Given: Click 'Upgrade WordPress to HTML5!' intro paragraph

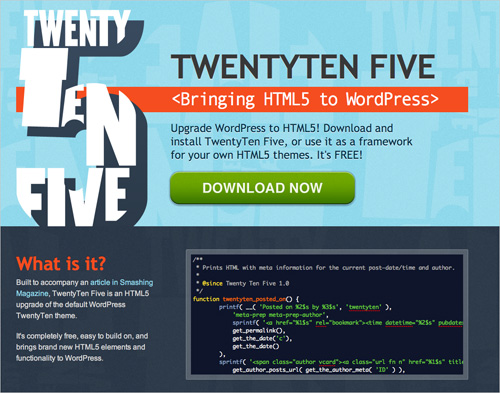Looking at the screenshot, I should tap(291, 142).
